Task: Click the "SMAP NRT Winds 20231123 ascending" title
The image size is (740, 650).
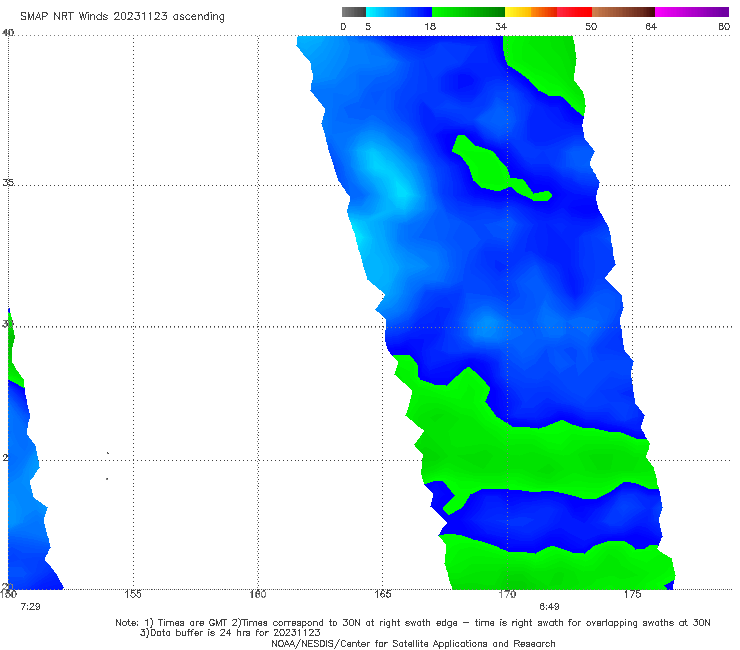Action: [122, 16]
